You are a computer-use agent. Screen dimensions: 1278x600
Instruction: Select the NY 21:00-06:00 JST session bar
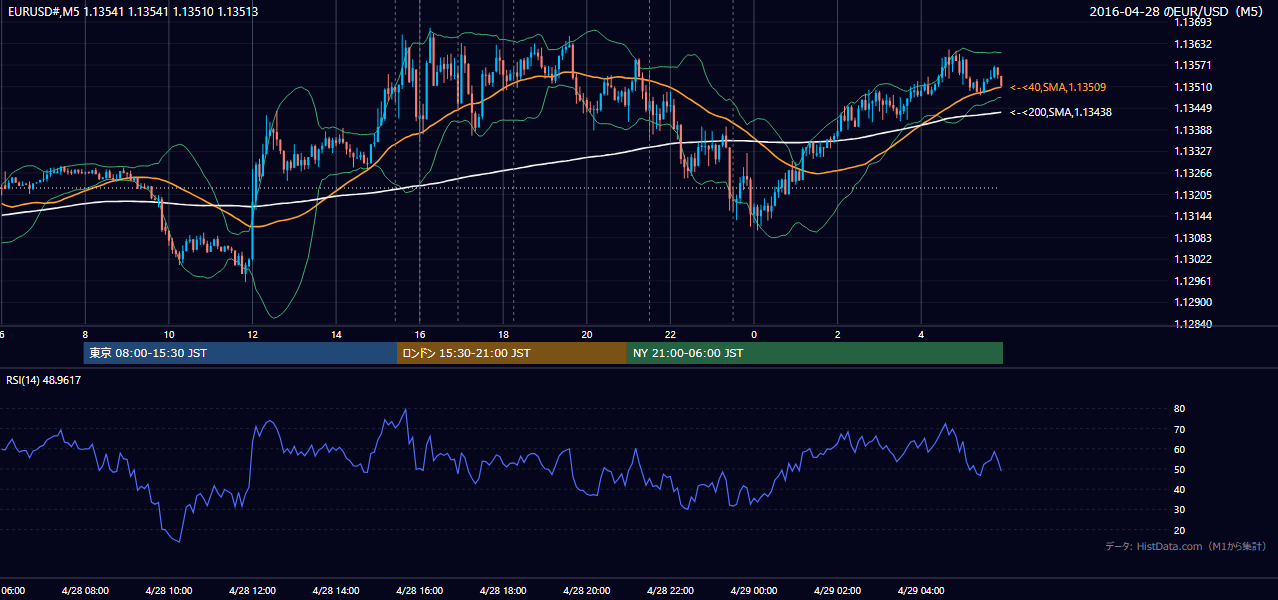(x=815, y=353)
